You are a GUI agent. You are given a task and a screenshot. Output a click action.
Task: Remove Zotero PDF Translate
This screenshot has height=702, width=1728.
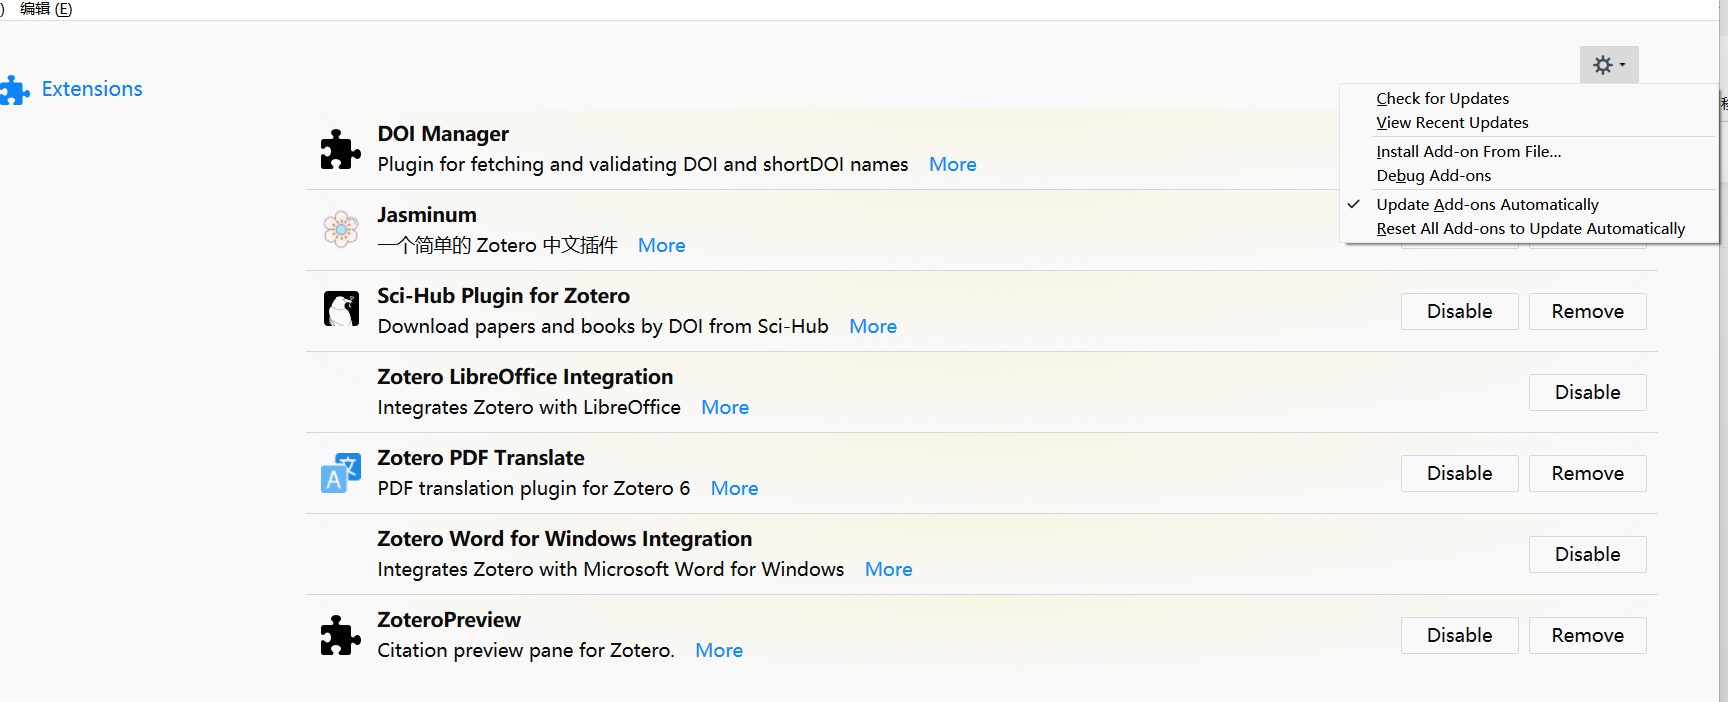[1588, 473]
